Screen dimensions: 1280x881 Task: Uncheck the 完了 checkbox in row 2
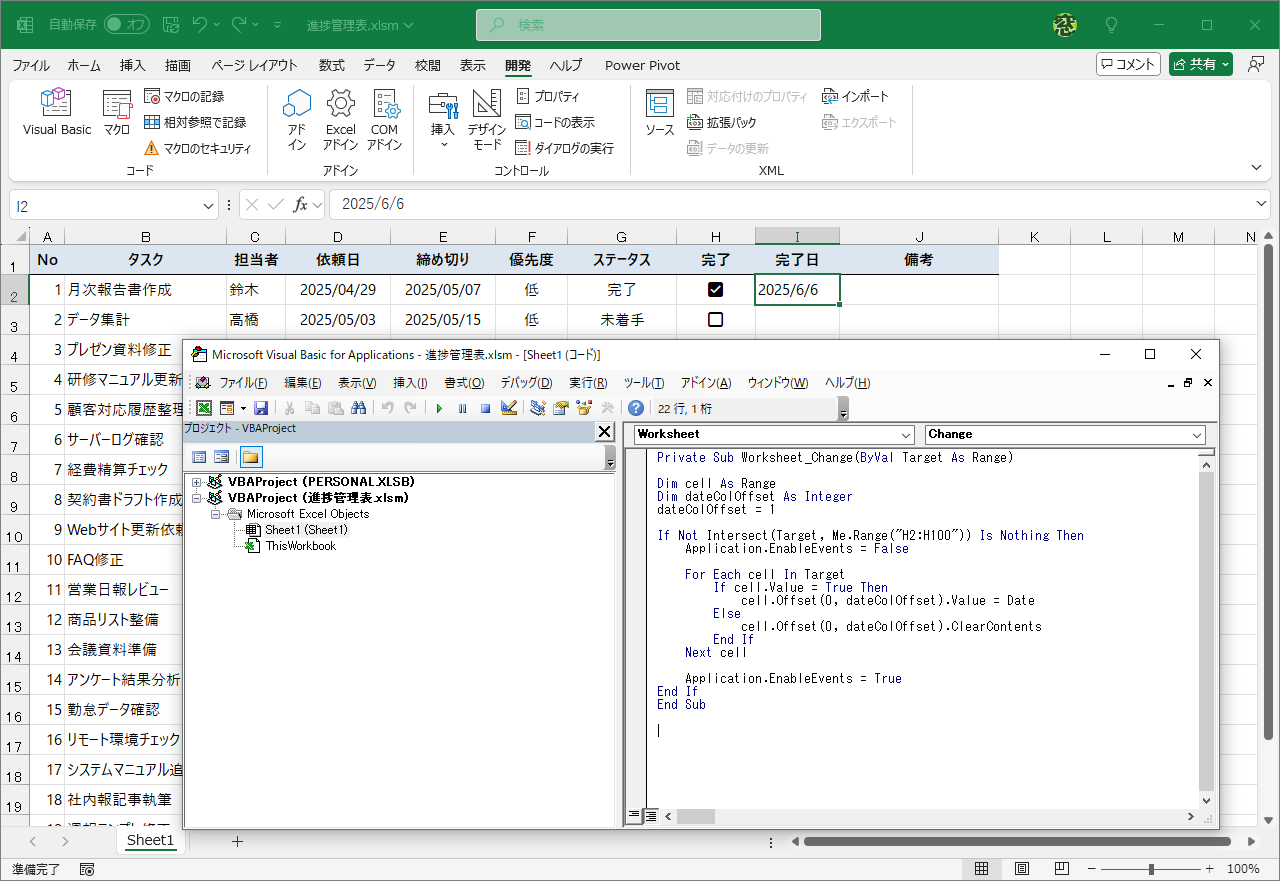[715, 290]
